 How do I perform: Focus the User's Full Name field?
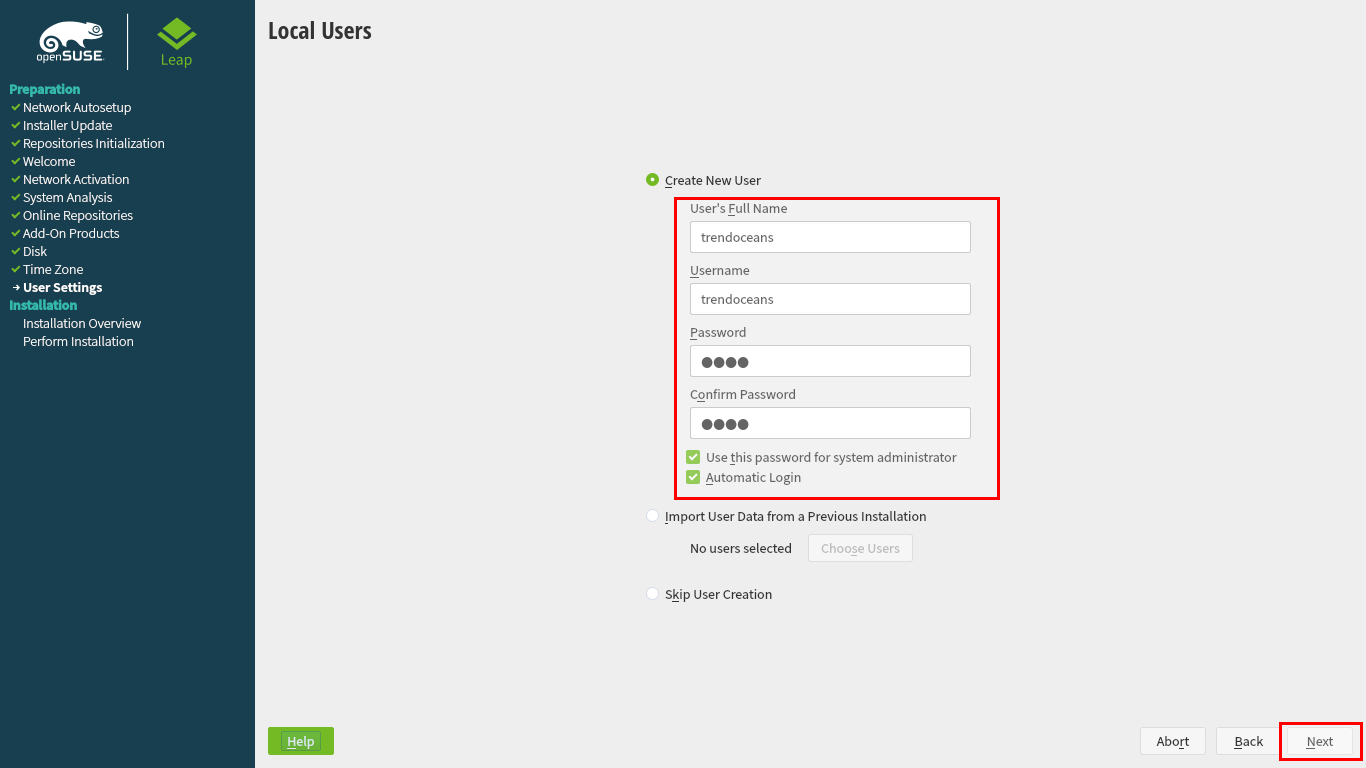click(830, 237)
